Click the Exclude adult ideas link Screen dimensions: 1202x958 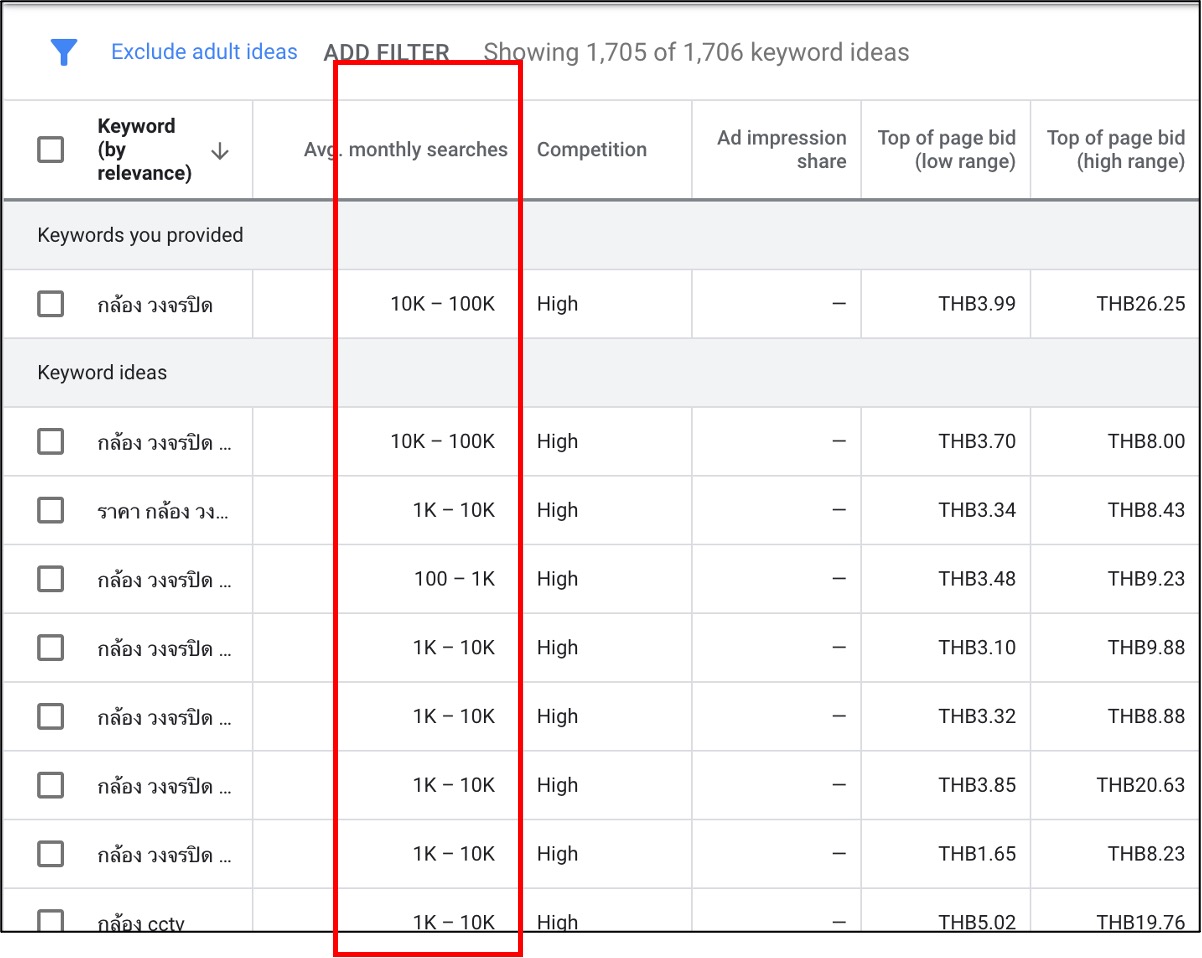pyautogui.click(x=204, y=52)
